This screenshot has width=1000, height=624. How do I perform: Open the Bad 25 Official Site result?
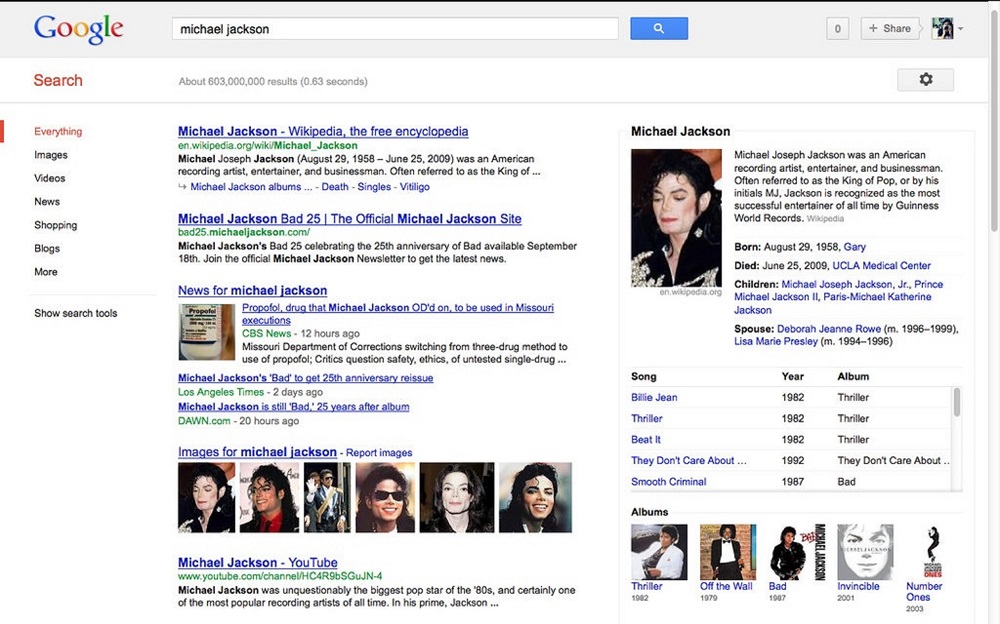click(x=349, y=219)
